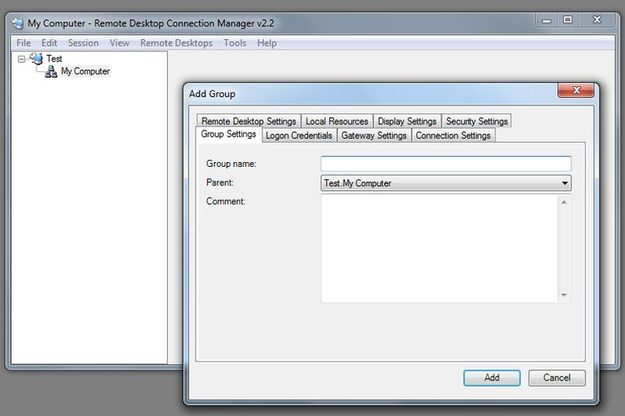Click the Cancel button
The width and height of the screenshot is (625, 416).
tap(557, 378)
